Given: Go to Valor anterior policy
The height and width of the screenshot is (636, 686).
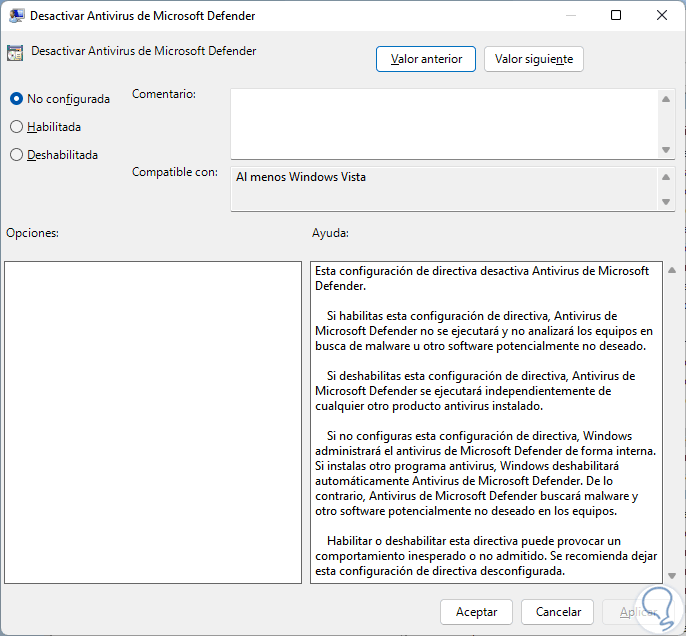Looking at the screenshot, I should [x=426, y=59].
